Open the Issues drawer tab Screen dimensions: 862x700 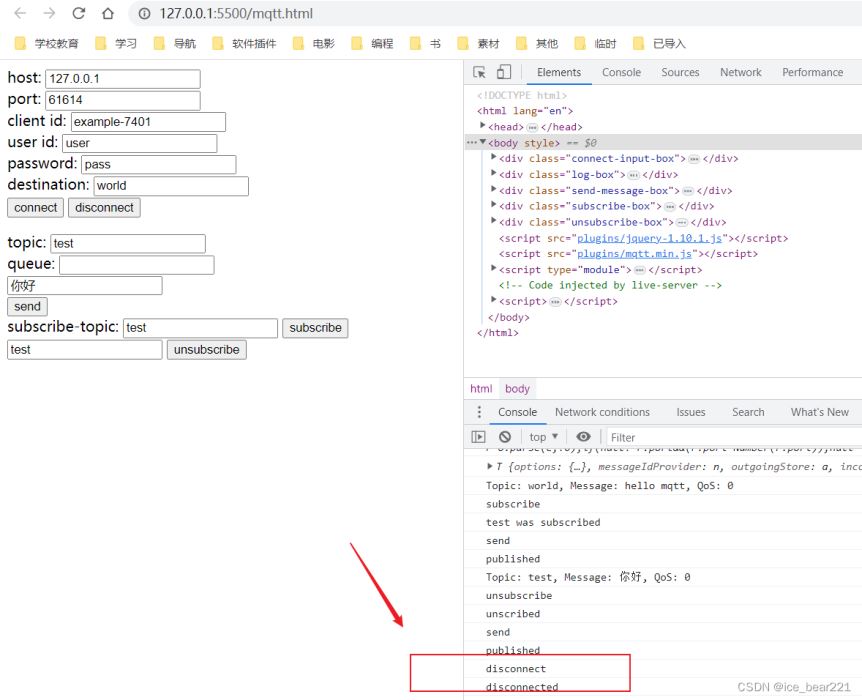click(690, 412)
